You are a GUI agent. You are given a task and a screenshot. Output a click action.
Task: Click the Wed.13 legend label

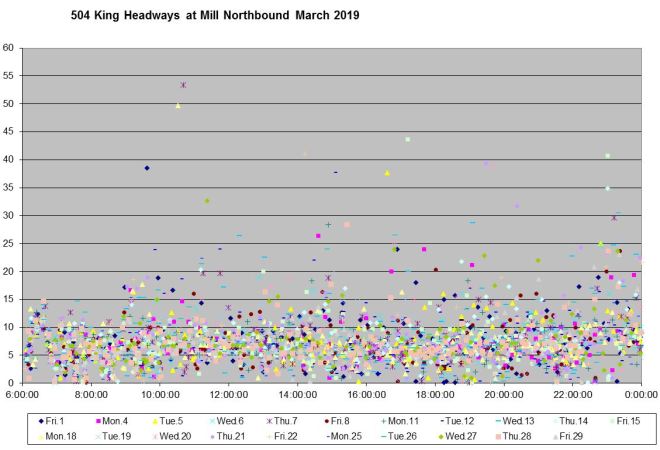click(518, 422)
